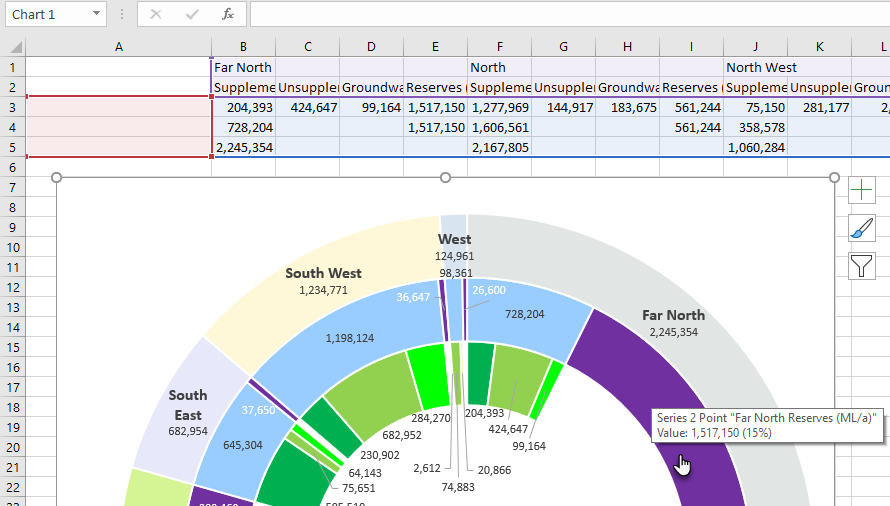Click the Insert Function fx icon
Image resolution: width=890 pixels, height=506 pixels.
click(228, 14)
